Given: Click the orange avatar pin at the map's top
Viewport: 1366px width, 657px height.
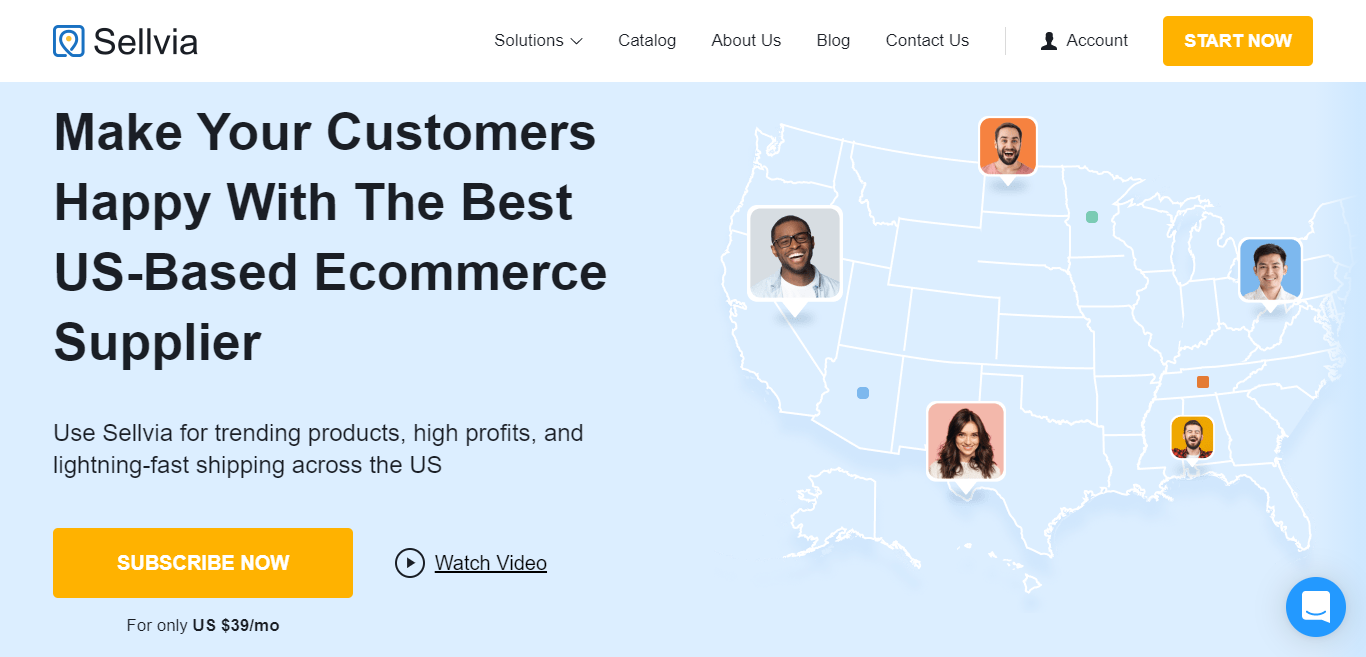Looking at the screenshot, I should point(1007,145).
